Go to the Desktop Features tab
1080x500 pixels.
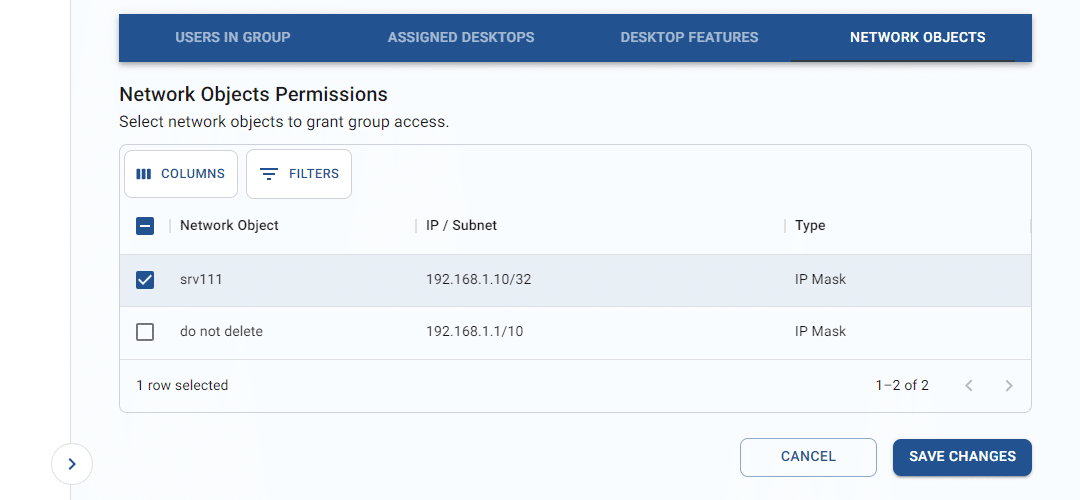click(689, 37)
